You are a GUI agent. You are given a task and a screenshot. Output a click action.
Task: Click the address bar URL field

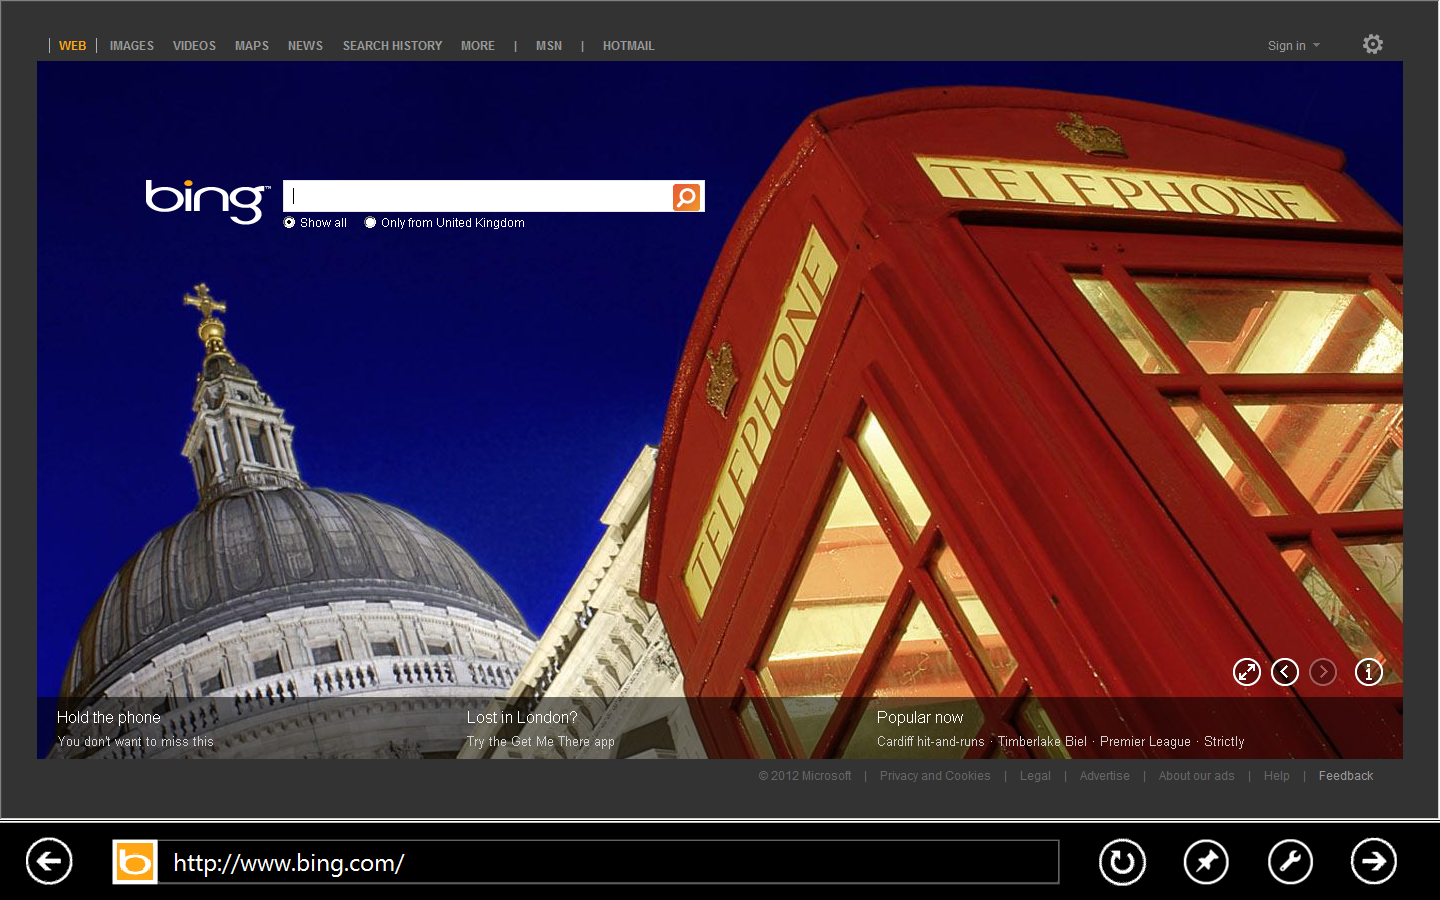(x=609, y=862)
